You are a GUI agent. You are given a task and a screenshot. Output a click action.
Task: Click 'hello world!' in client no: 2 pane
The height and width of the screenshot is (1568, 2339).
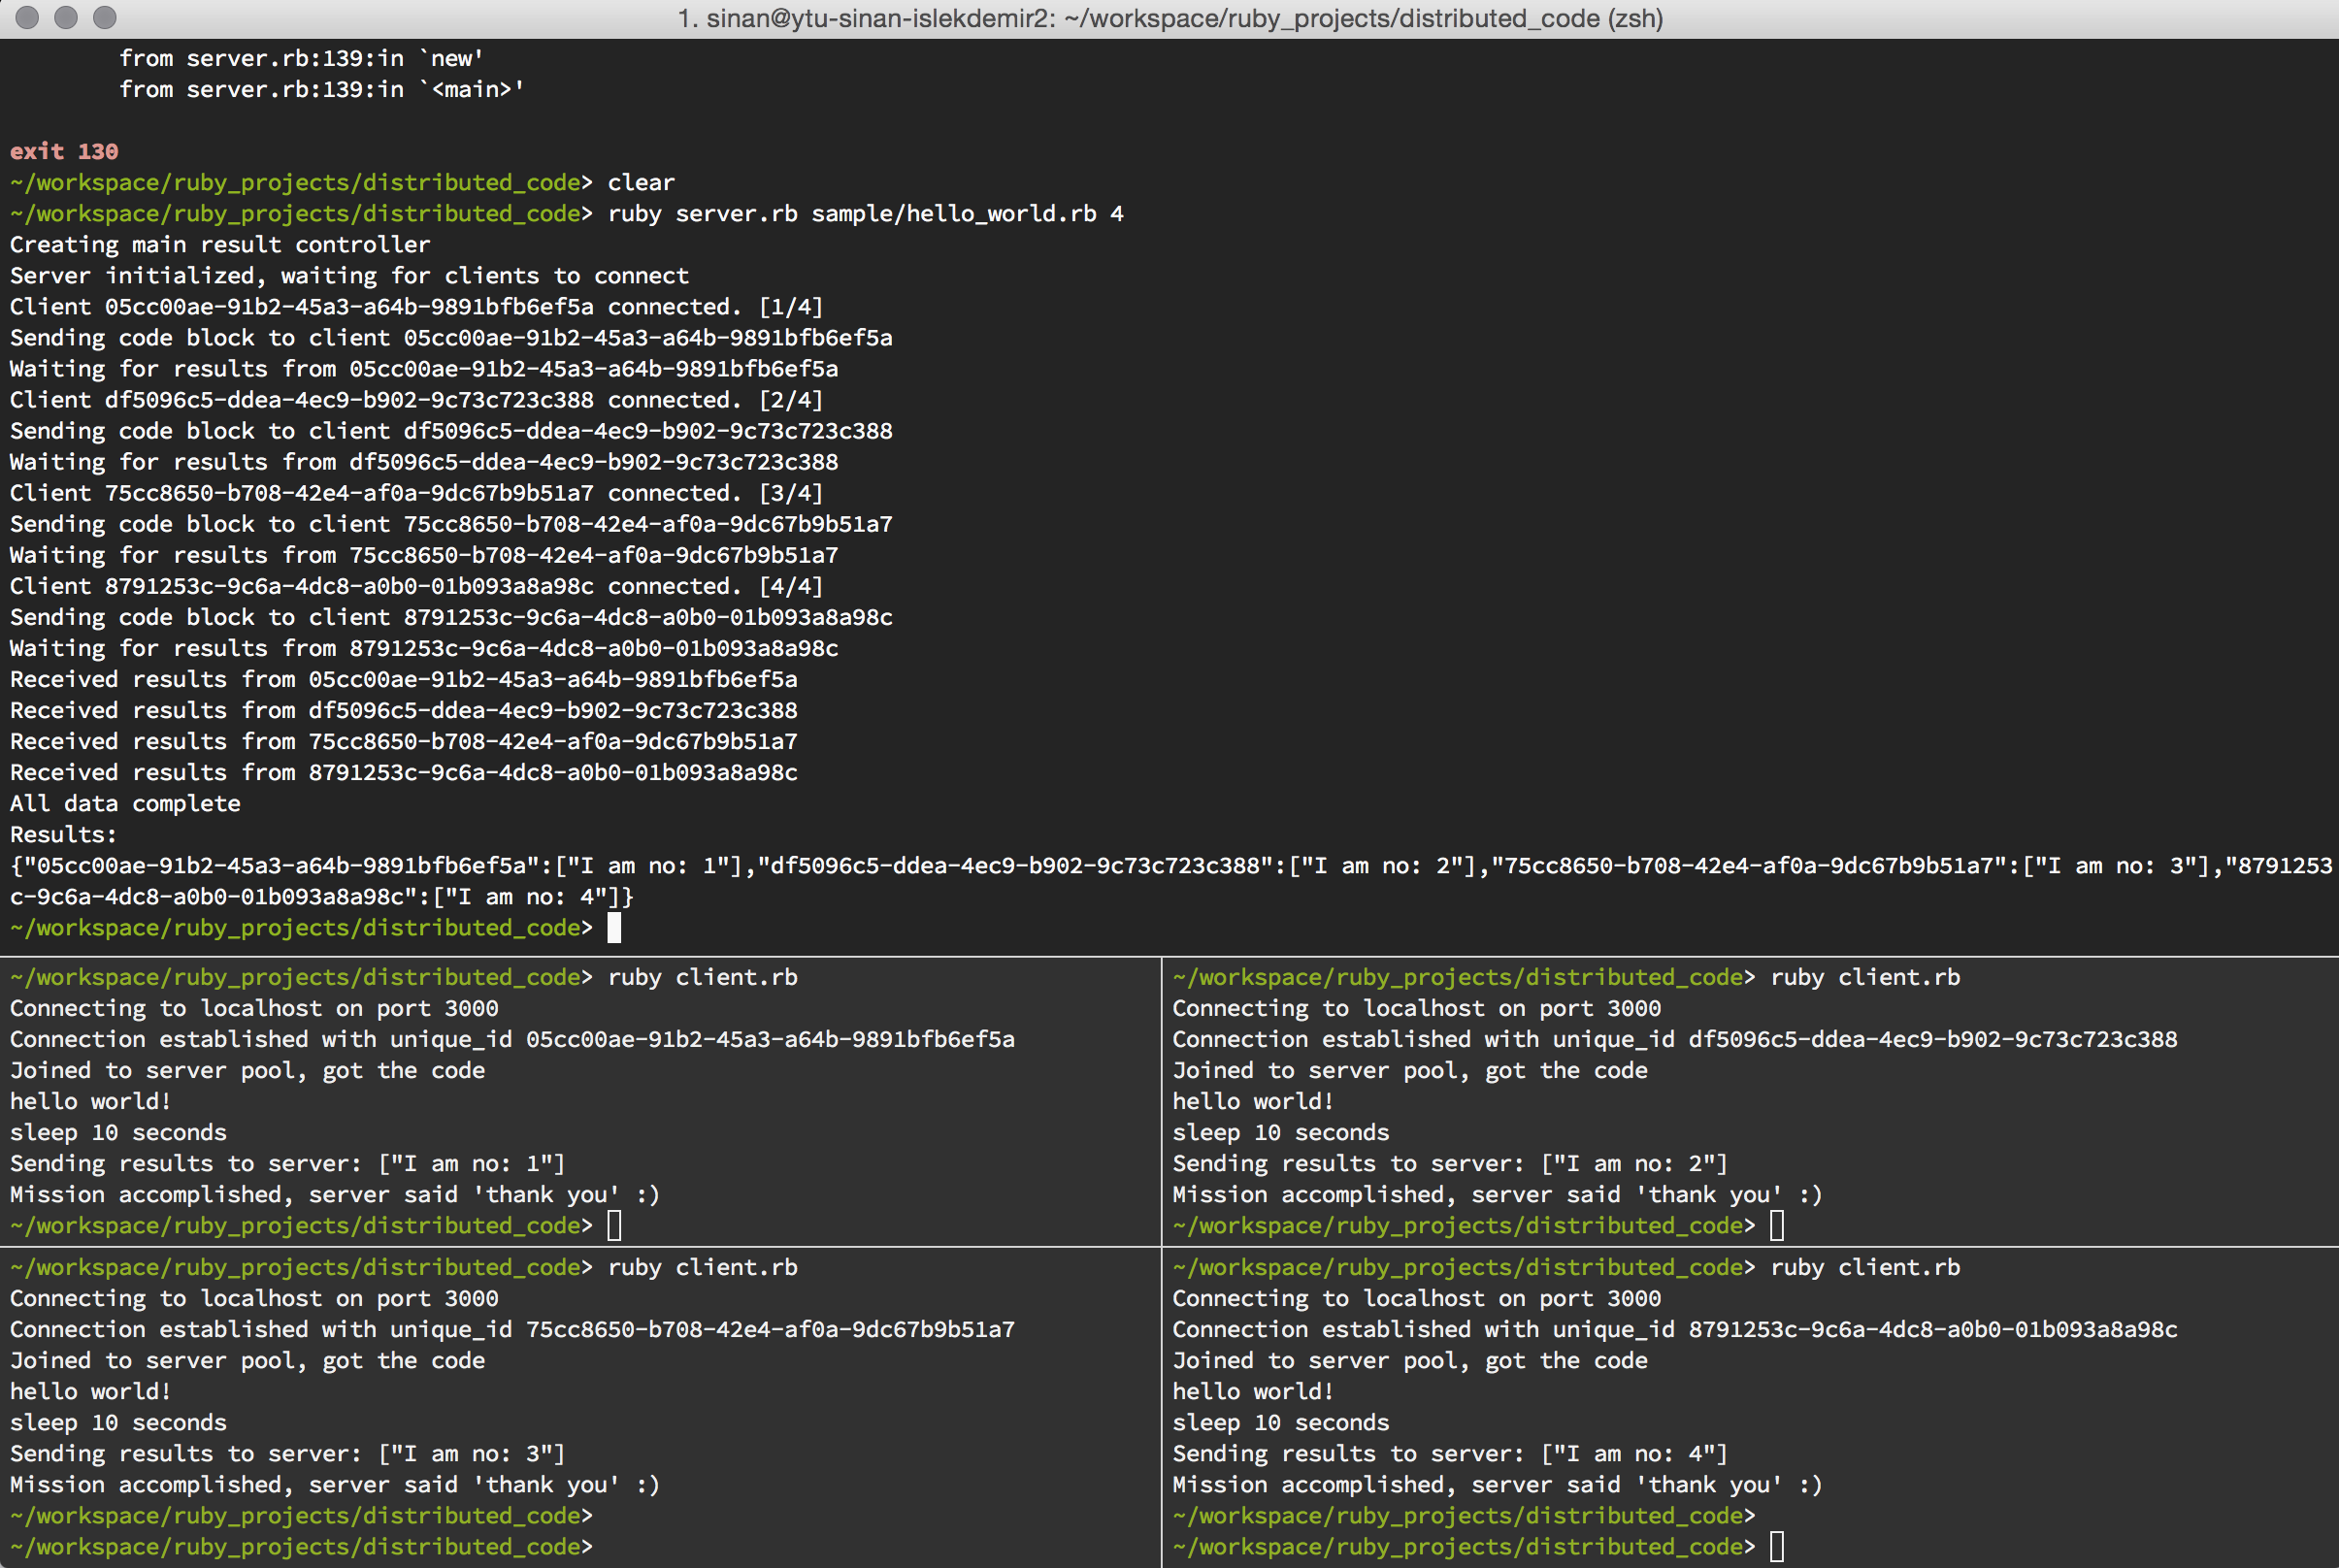pyautogui.click(x=1253, y=1101)
